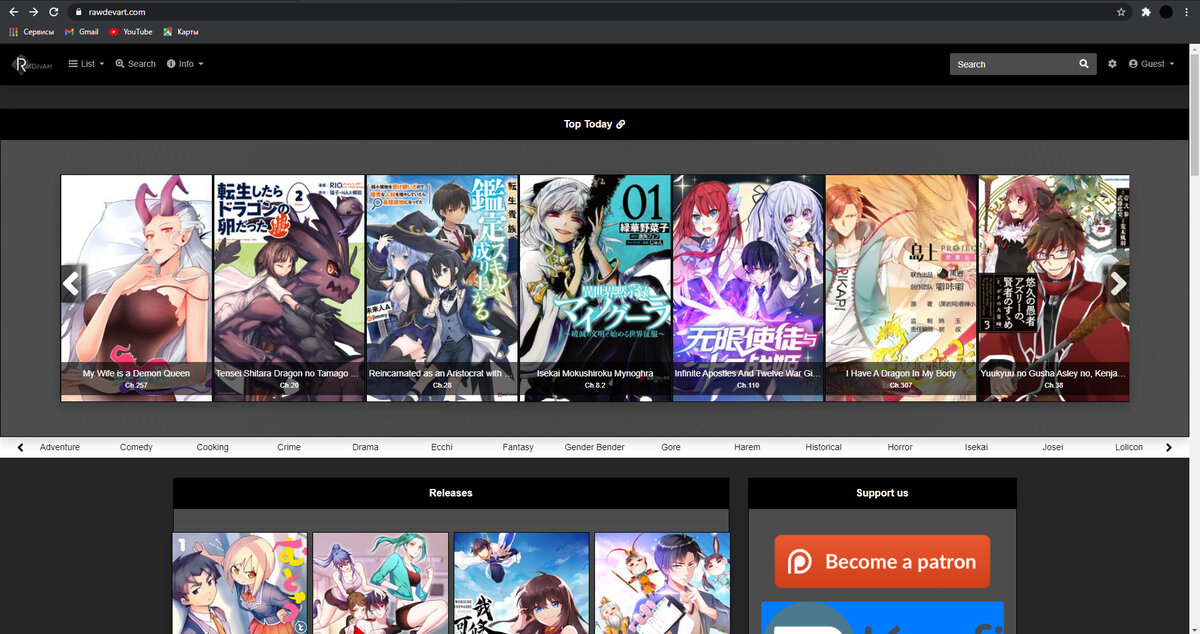The image size is (1200, 634).
Task: Select the Cooking genre
Action: coord(213,447)
